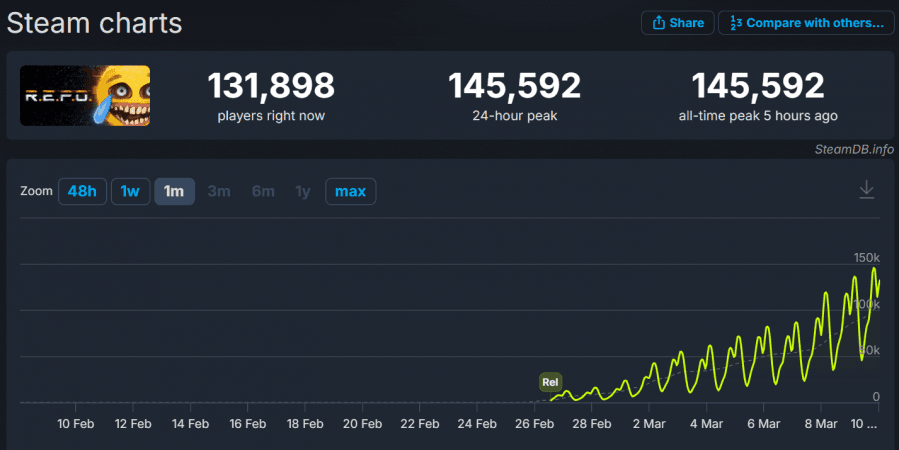Screen dimensions: 899x450
Task: Open Compare with others option
Action: pos(806,23)
